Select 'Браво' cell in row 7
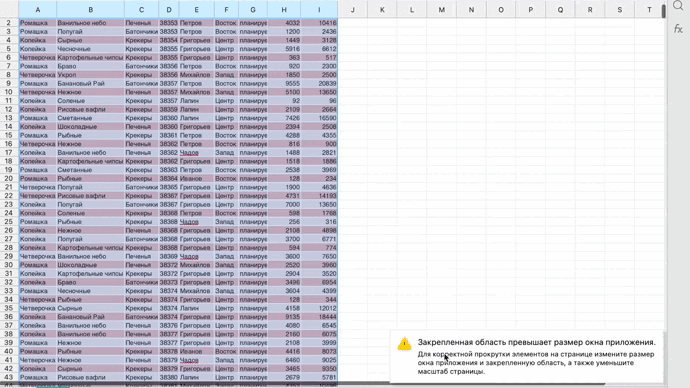 point(90,66)
